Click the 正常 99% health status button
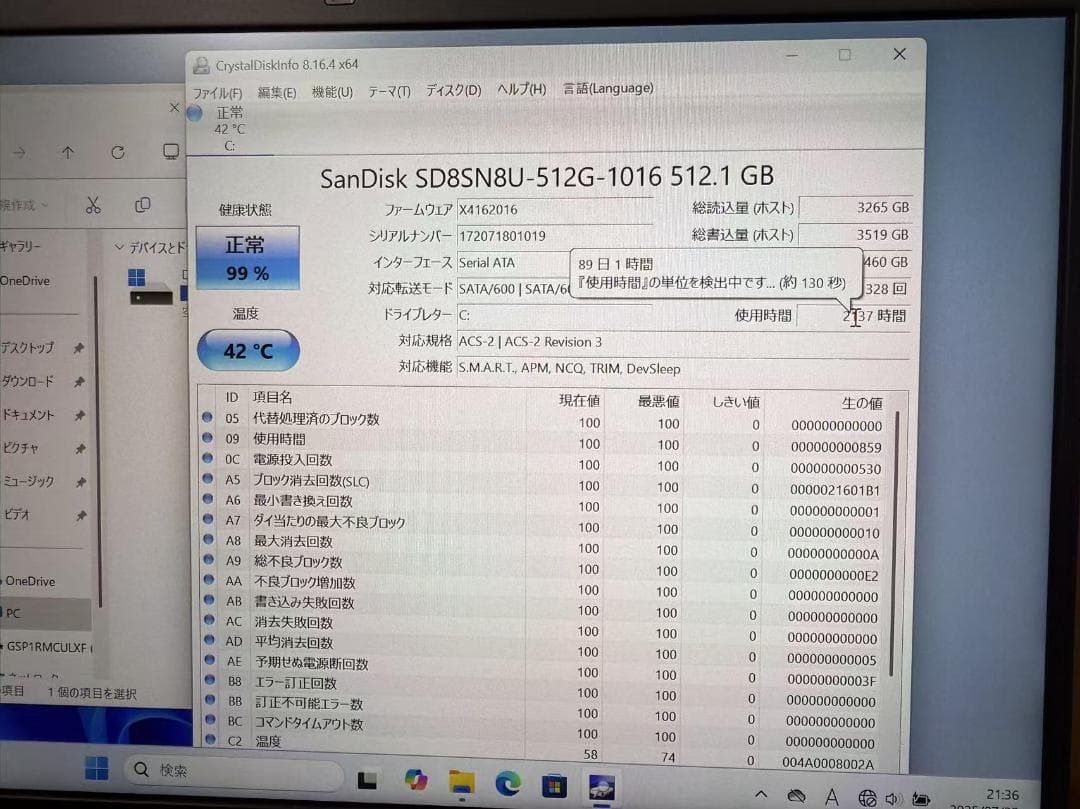 pos(246,257)
